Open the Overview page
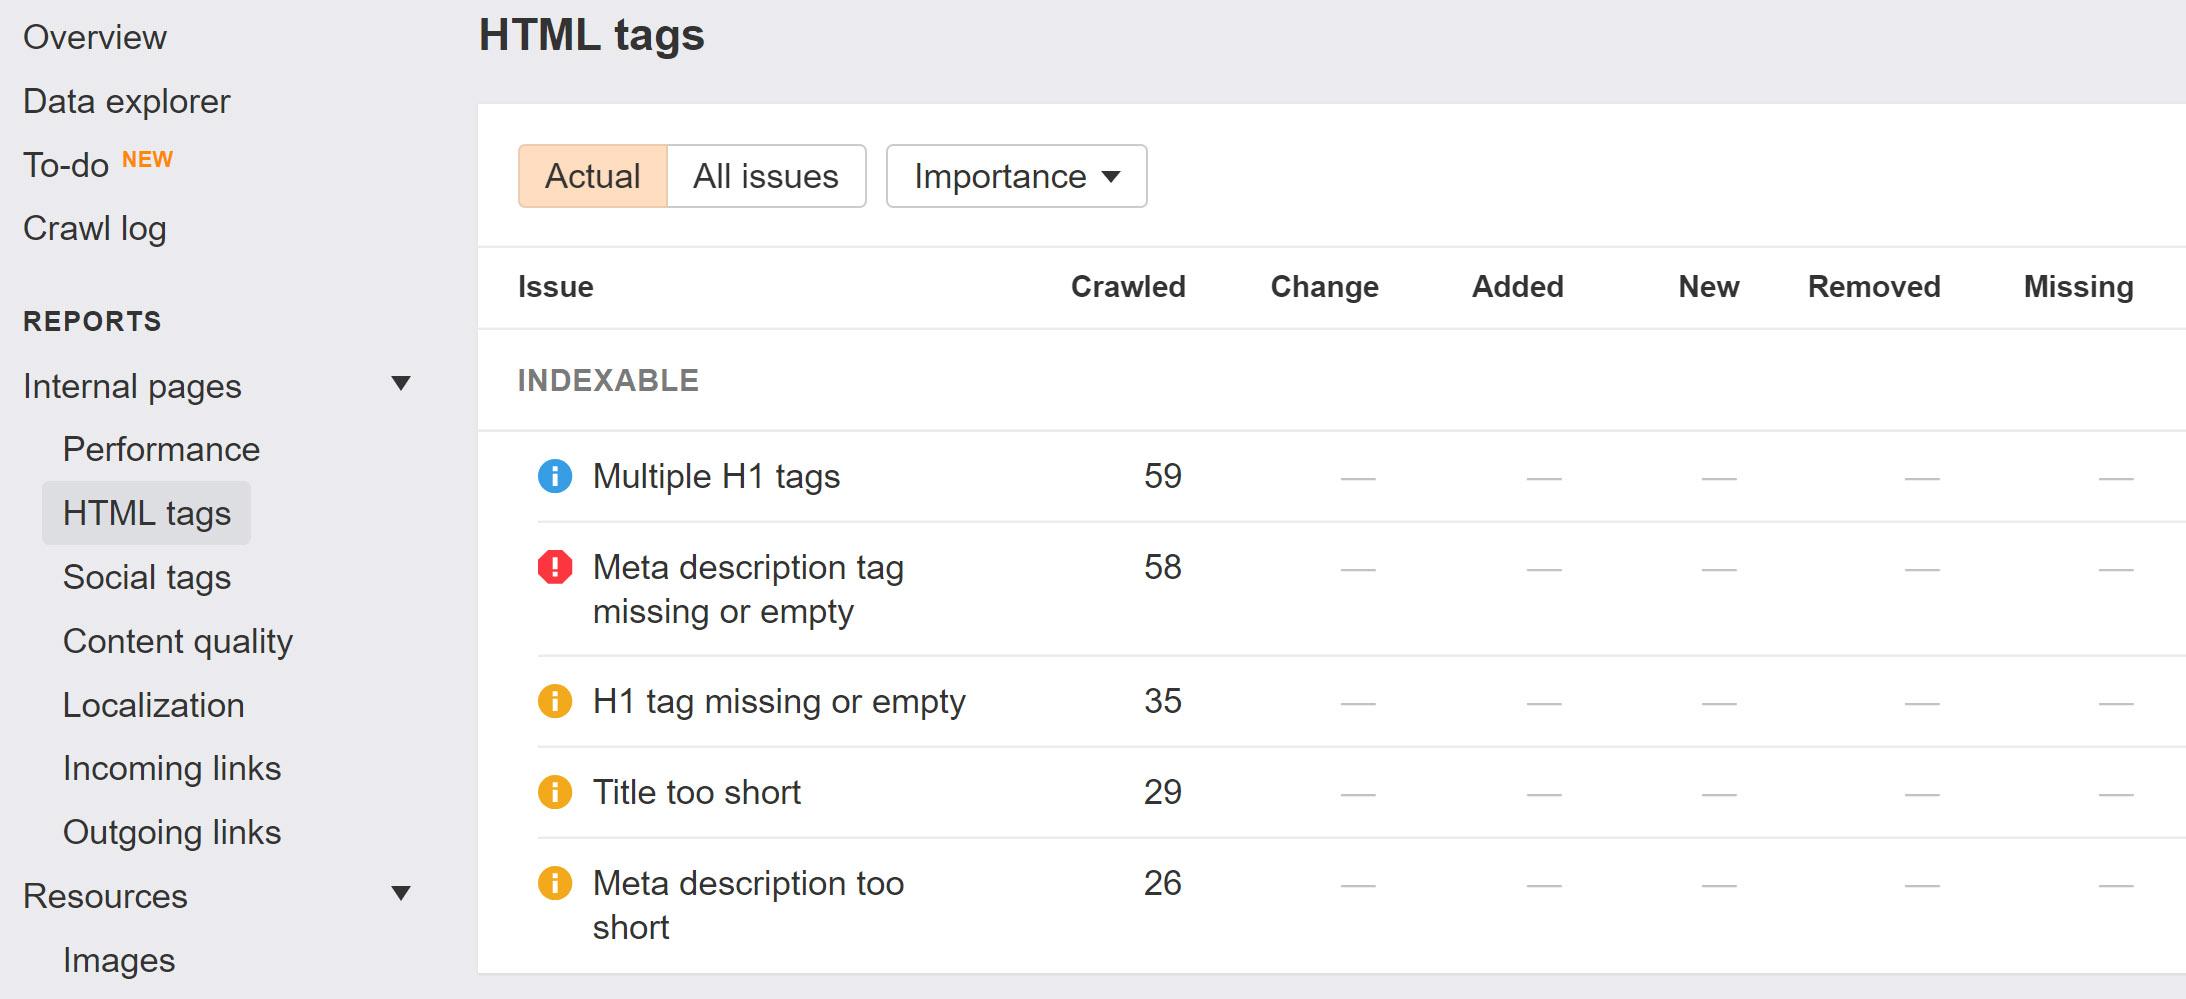Screen dimensions: 2186x999 tap(95, 37)
